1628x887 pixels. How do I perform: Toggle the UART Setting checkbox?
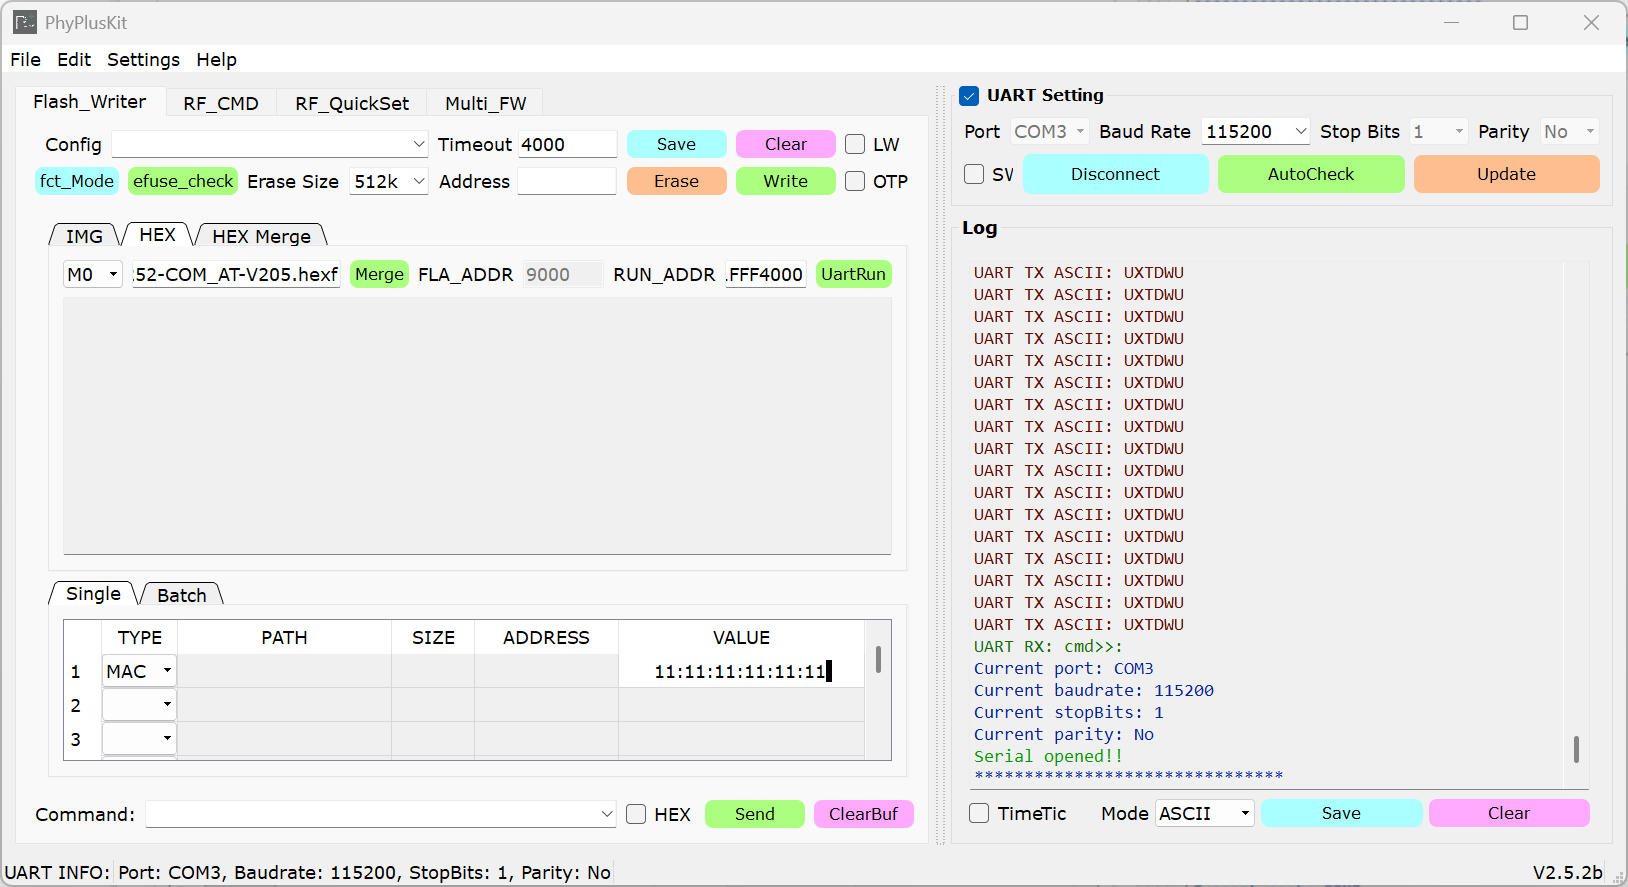969,96
